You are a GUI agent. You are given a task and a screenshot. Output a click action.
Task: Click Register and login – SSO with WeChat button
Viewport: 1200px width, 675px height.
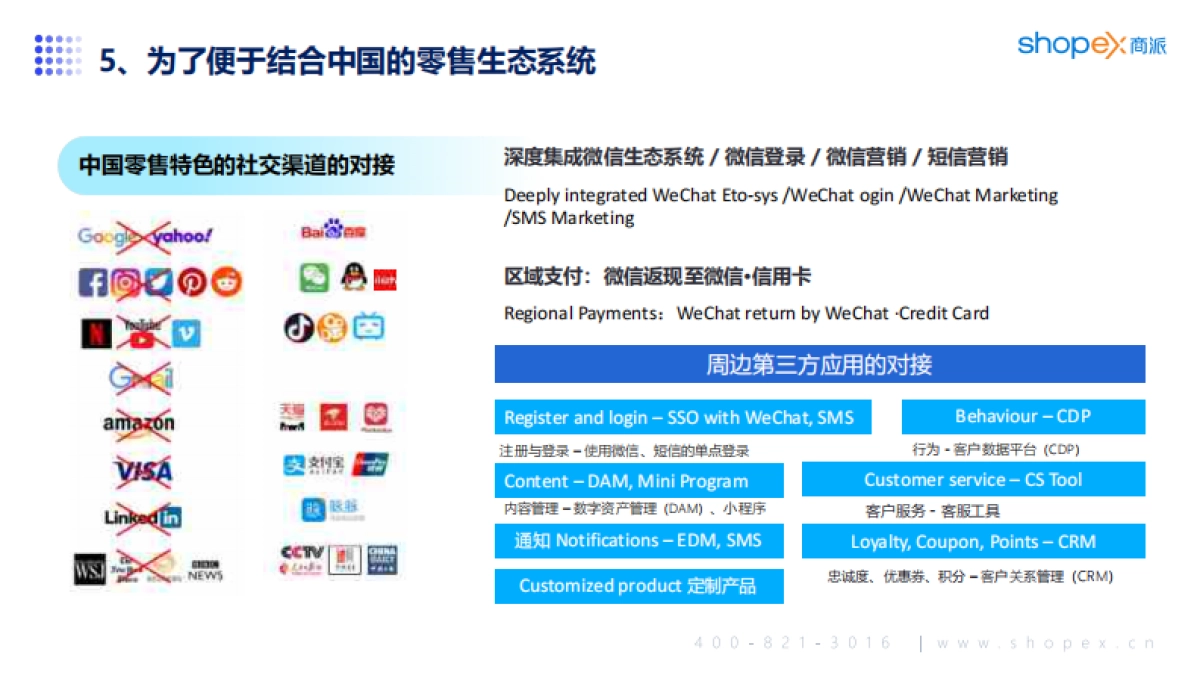(x=682, y=417)
